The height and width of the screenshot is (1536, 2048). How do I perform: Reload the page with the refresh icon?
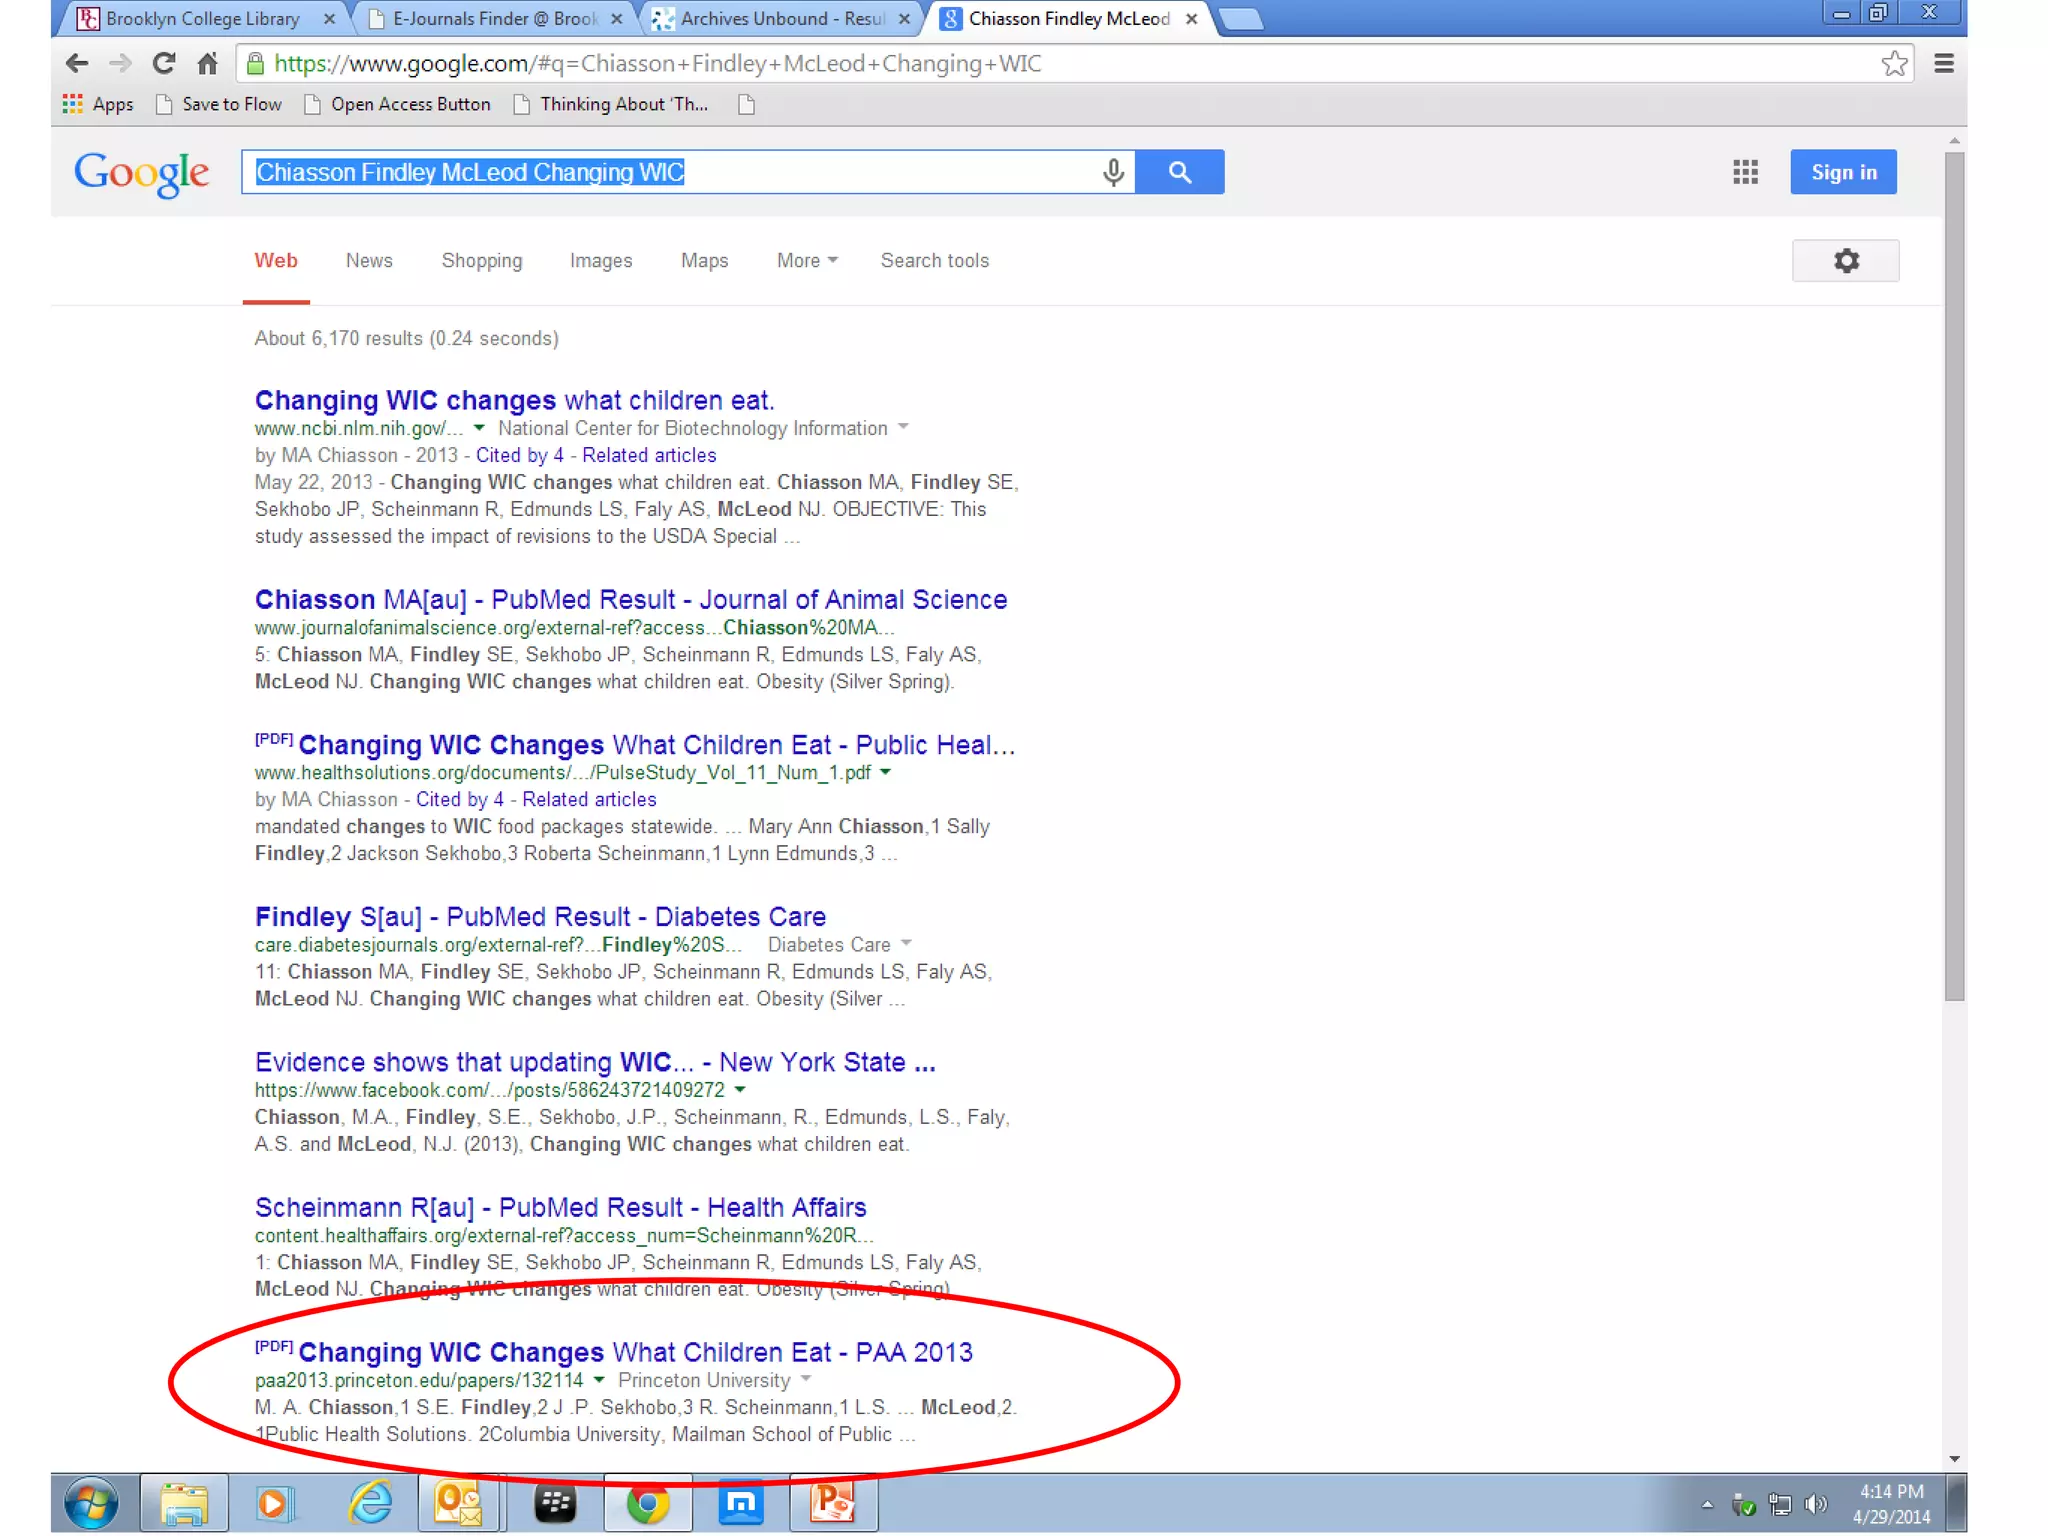coord(164,64)
